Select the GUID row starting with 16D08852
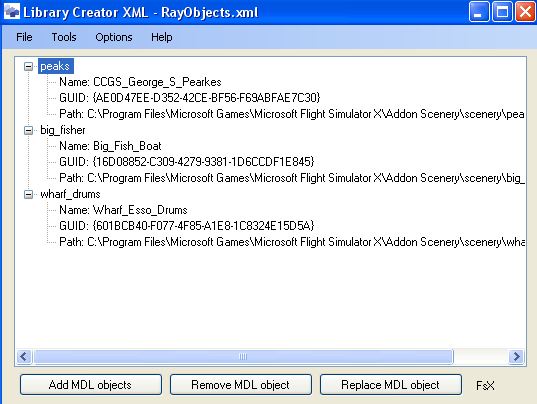 (187, 162)
